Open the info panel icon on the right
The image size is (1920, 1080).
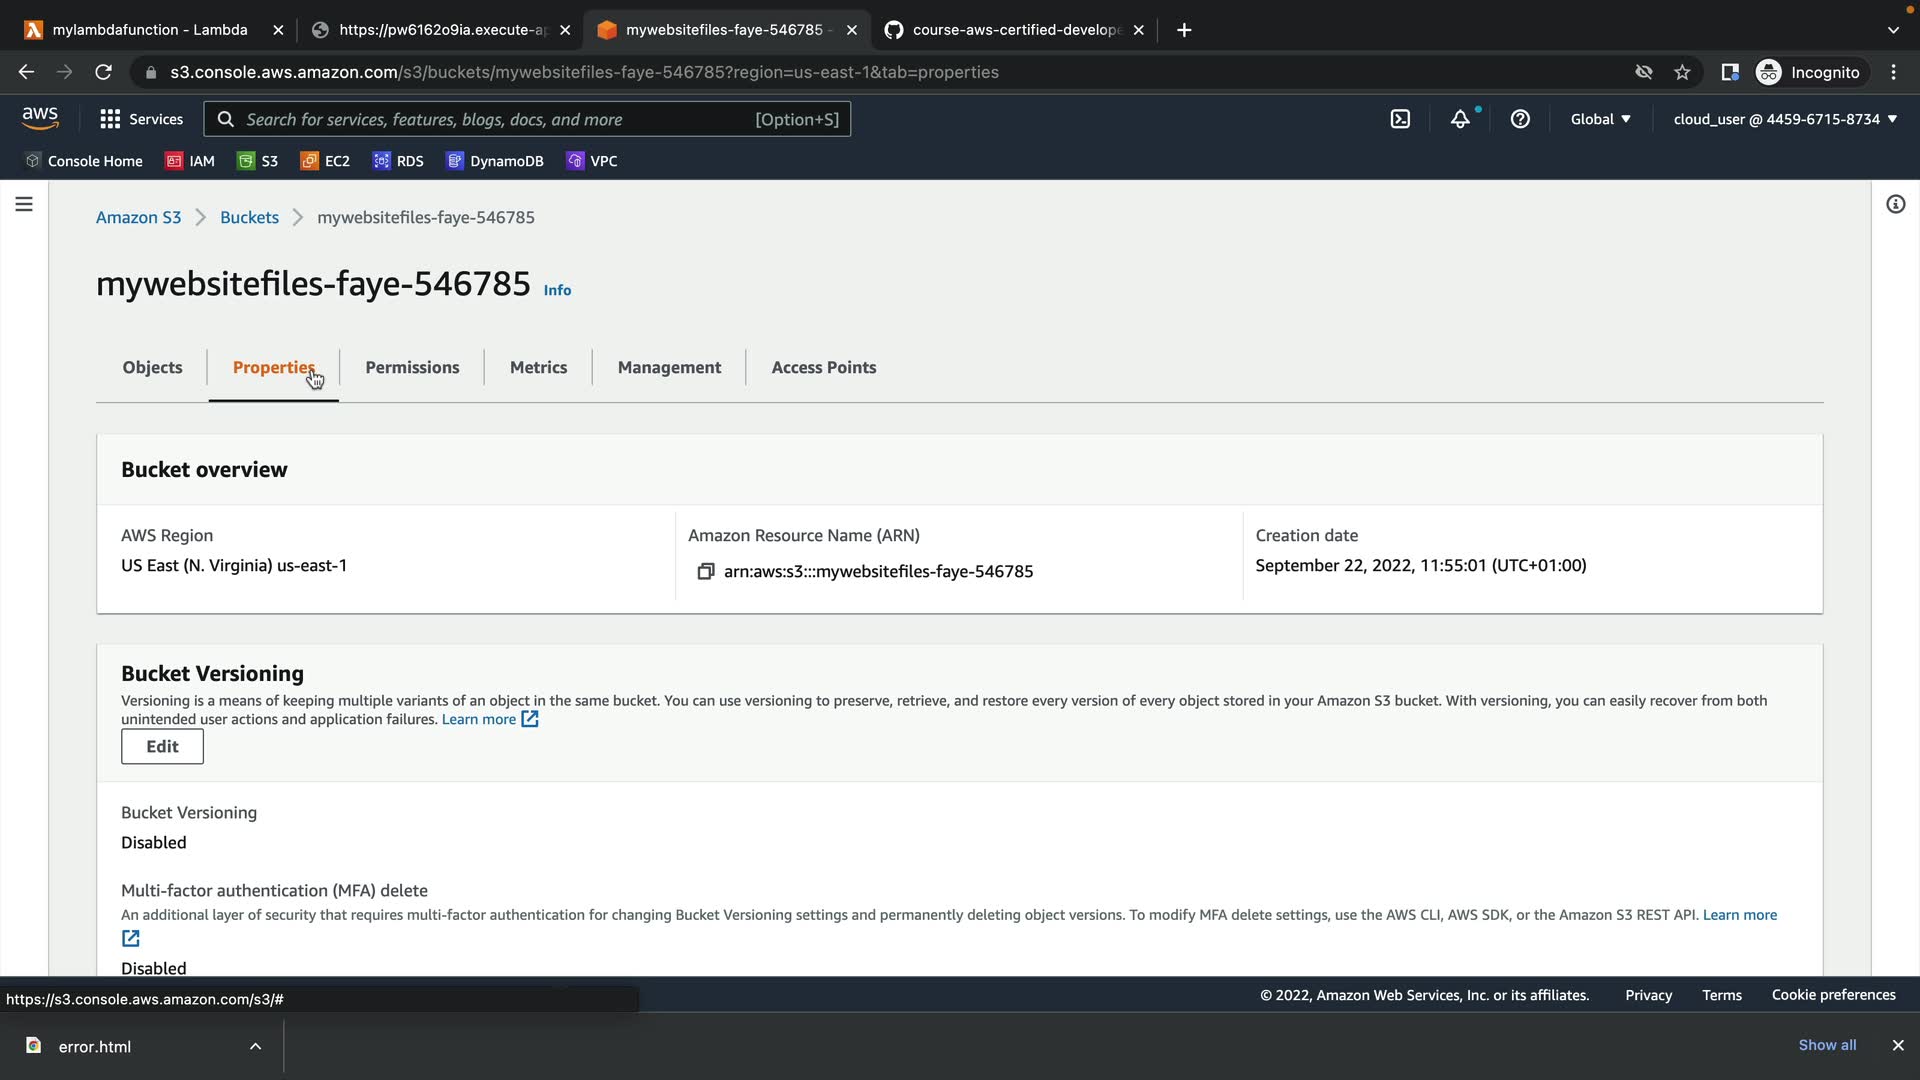coord(1895,204)
